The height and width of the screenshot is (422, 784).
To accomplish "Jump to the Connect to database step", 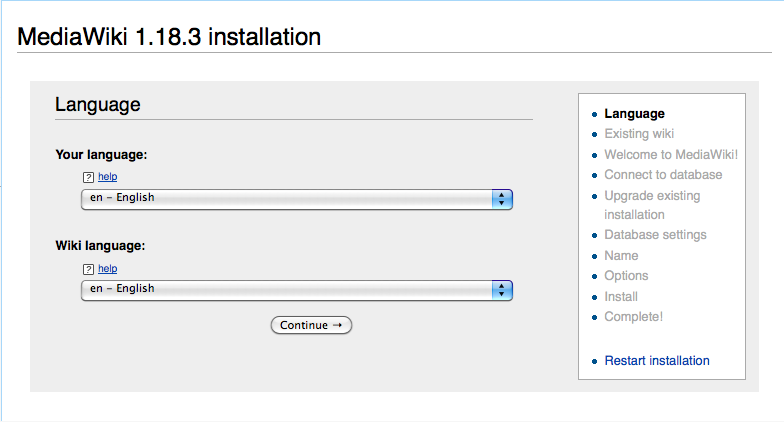I will click(663, 175).
